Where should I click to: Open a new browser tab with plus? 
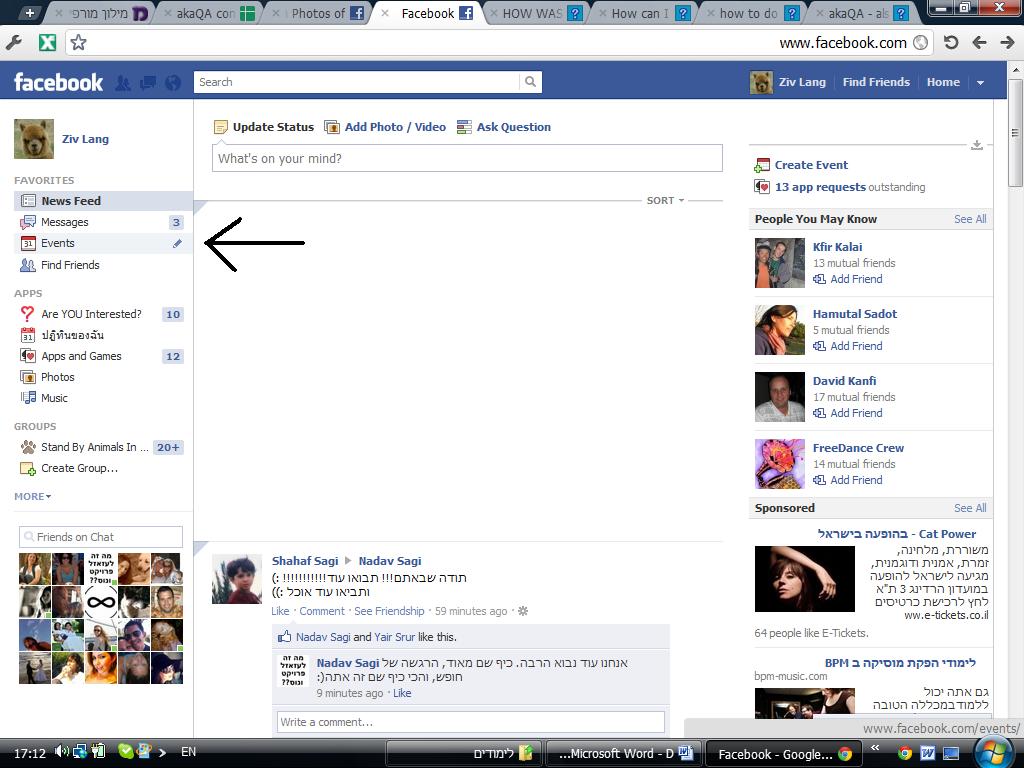[29, 12]
